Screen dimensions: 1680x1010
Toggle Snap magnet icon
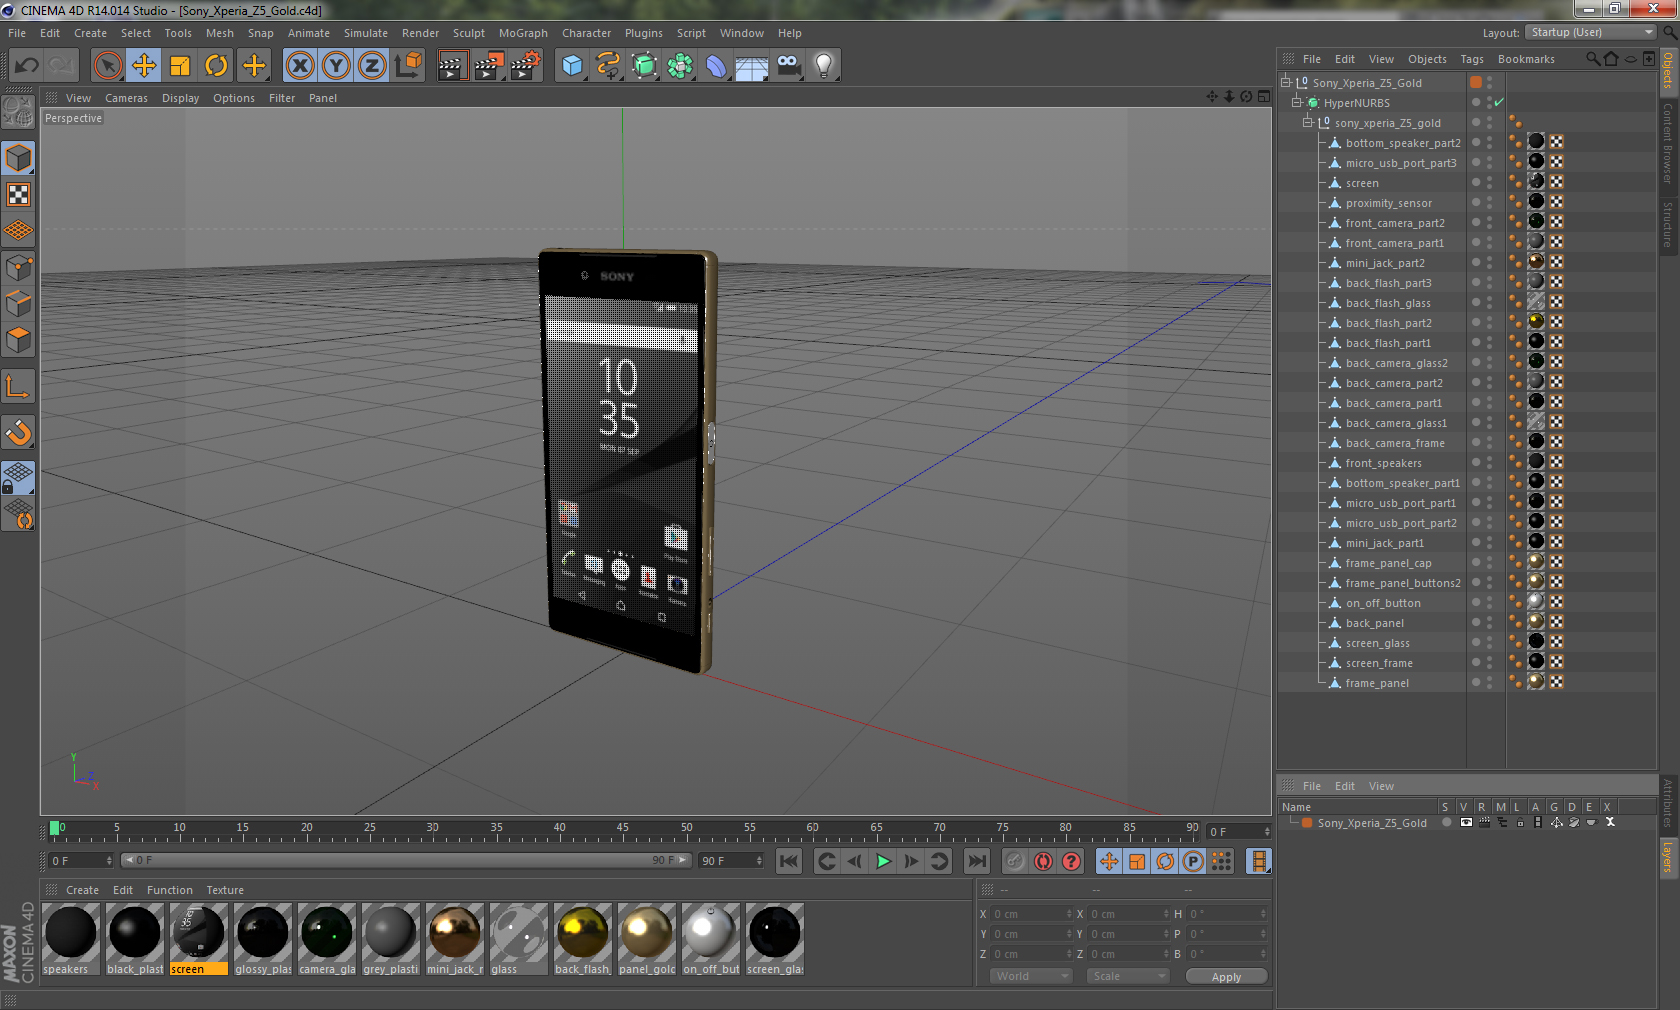(18, 432)
